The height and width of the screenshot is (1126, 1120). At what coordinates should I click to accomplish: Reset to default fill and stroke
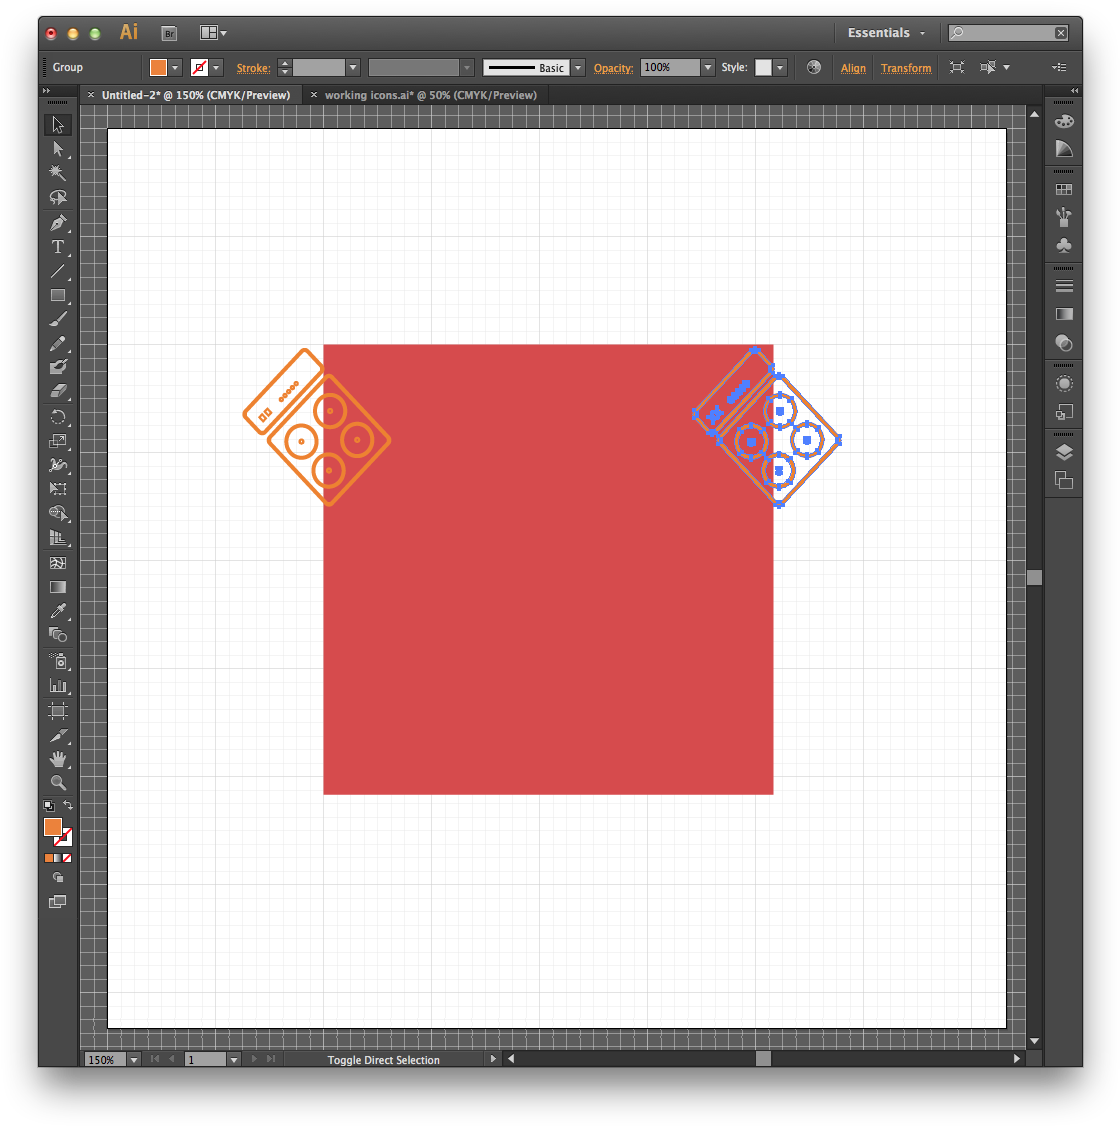pyautogui.click(x=48, y=805)
